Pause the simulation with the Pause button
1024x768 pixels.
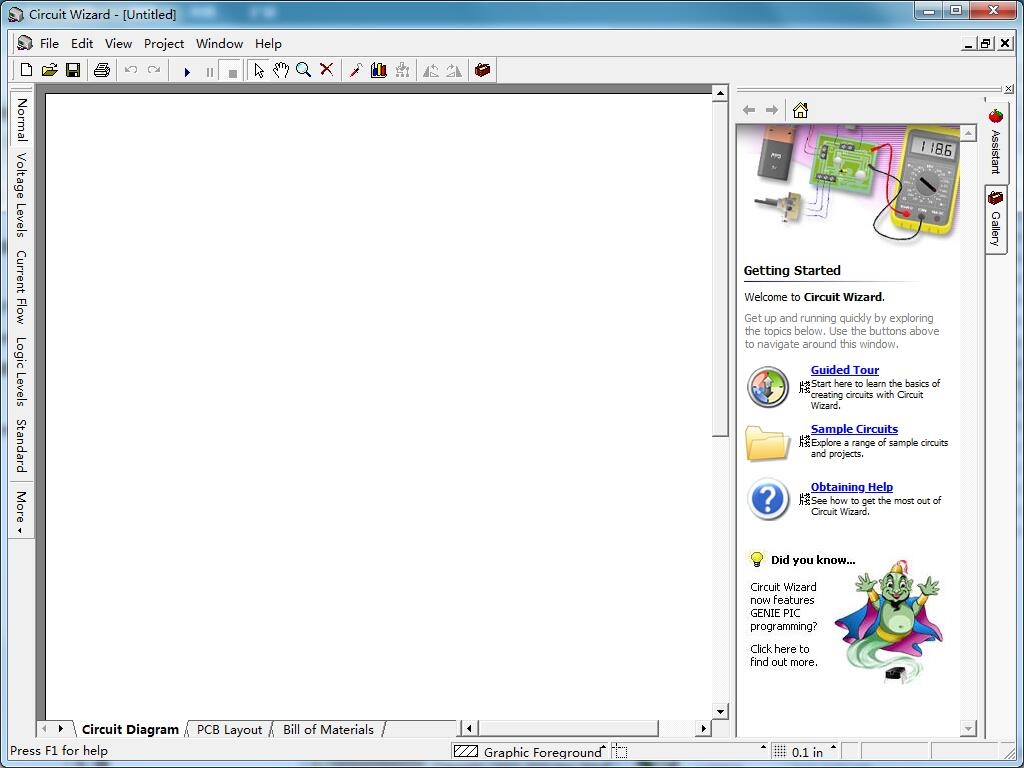point(210,71)
